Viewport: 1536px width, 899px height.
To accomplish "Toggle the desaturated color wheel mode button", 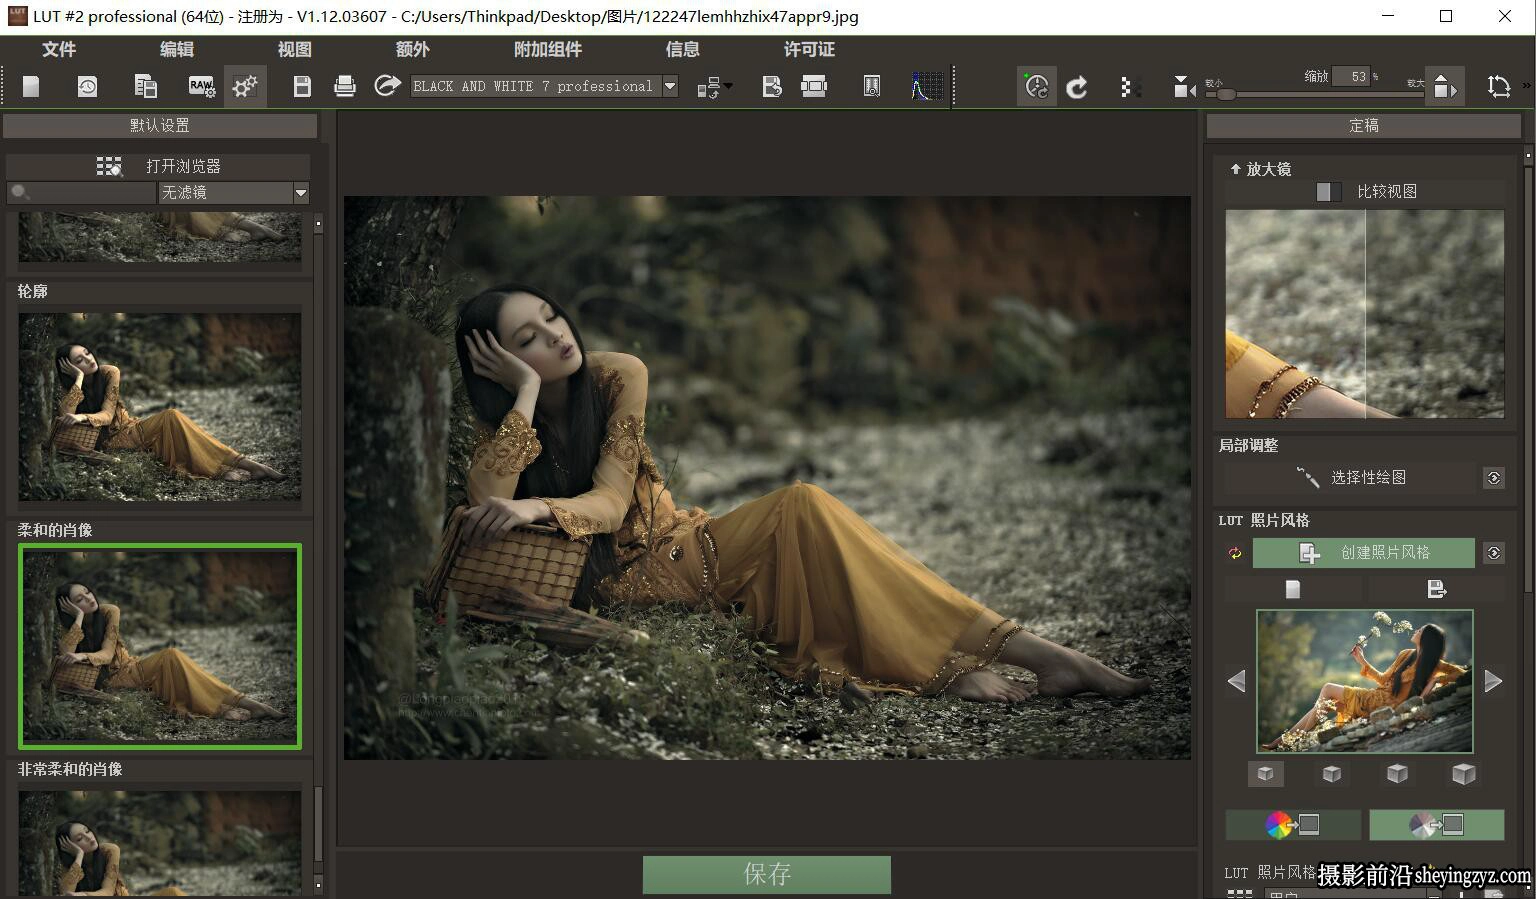I will [1436, 825].
